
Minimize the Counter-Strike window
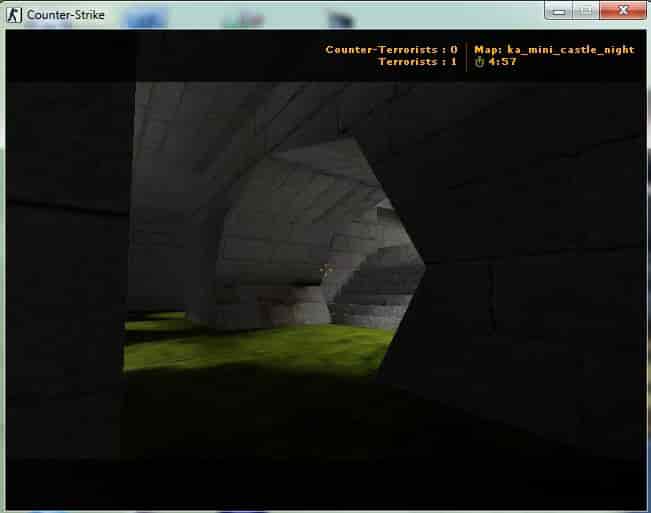[559, 11]
